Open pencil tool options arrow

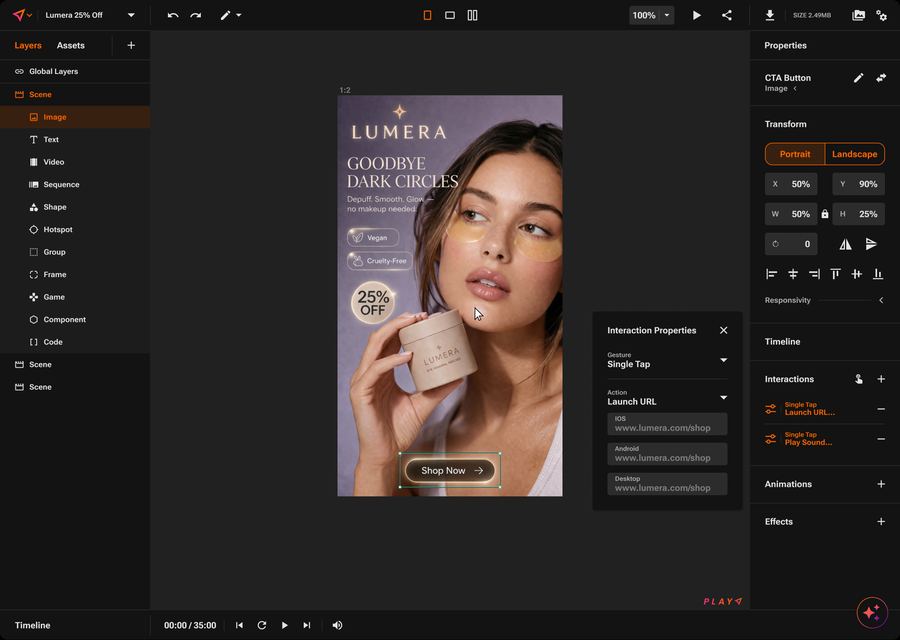click(x=239, y=15)
